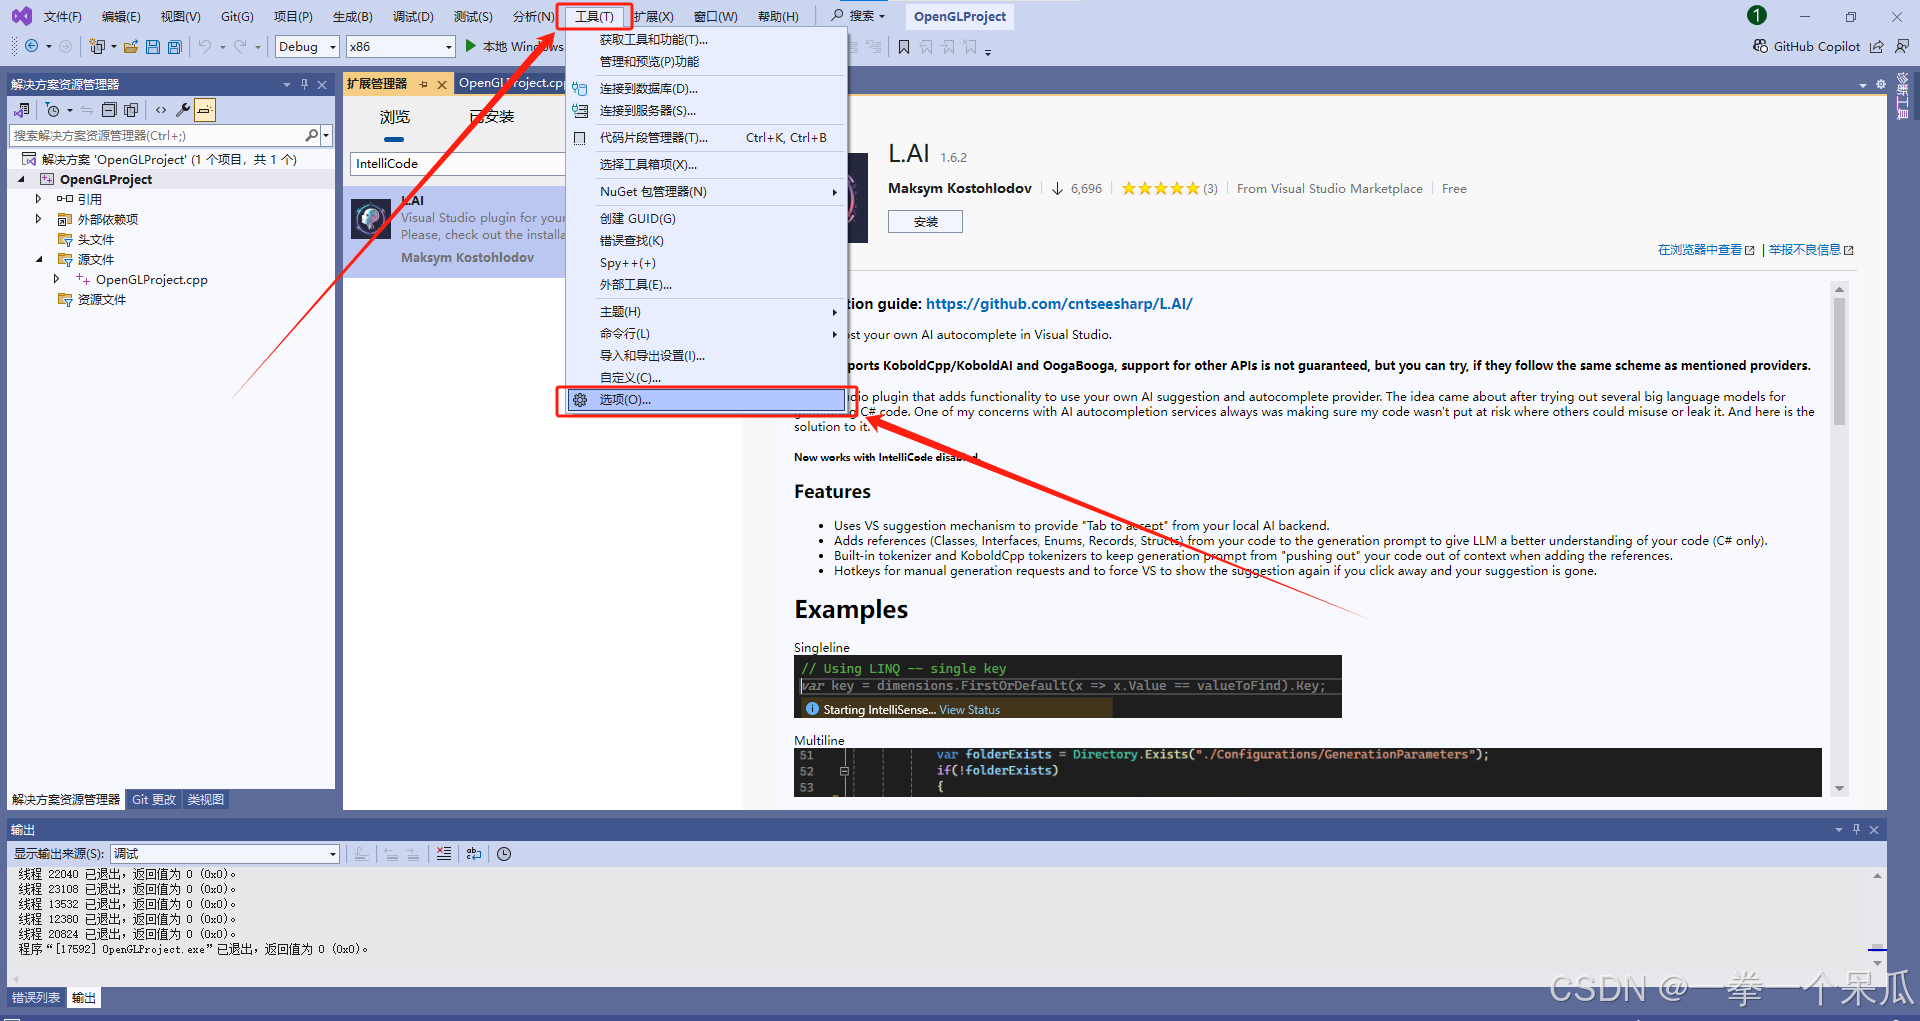Image resolution: width=1920 pixels, height=1021 pixels.
Task: Click the show all files icon
Action: pos(131,110)
